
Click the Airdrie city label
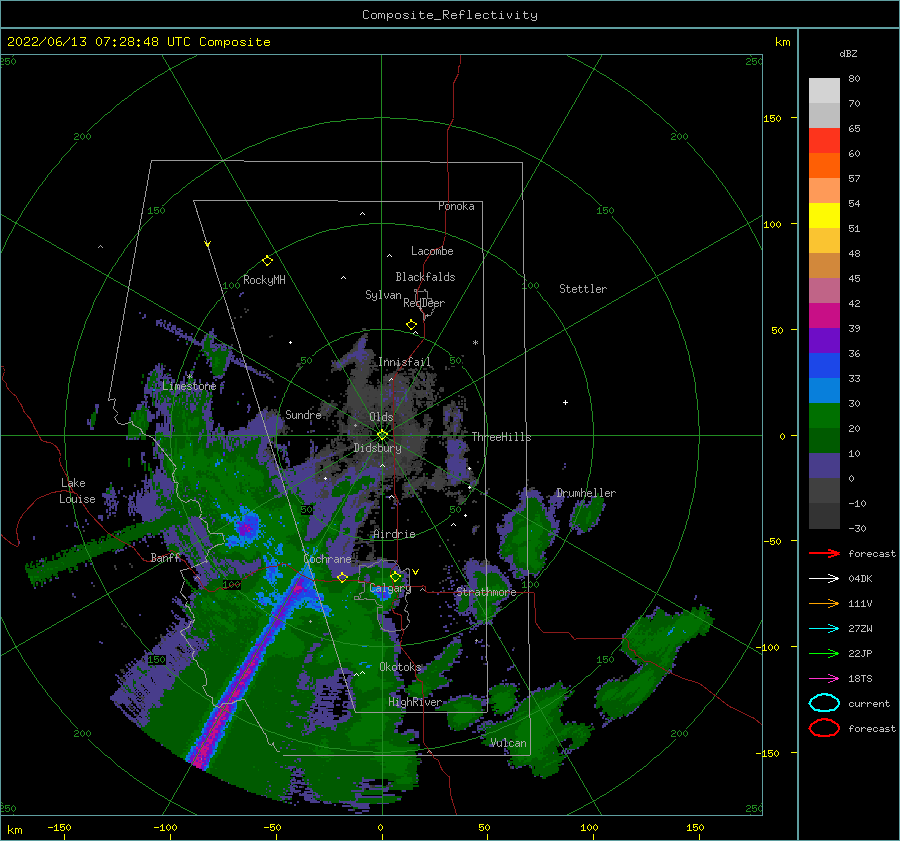coord(394,534)
